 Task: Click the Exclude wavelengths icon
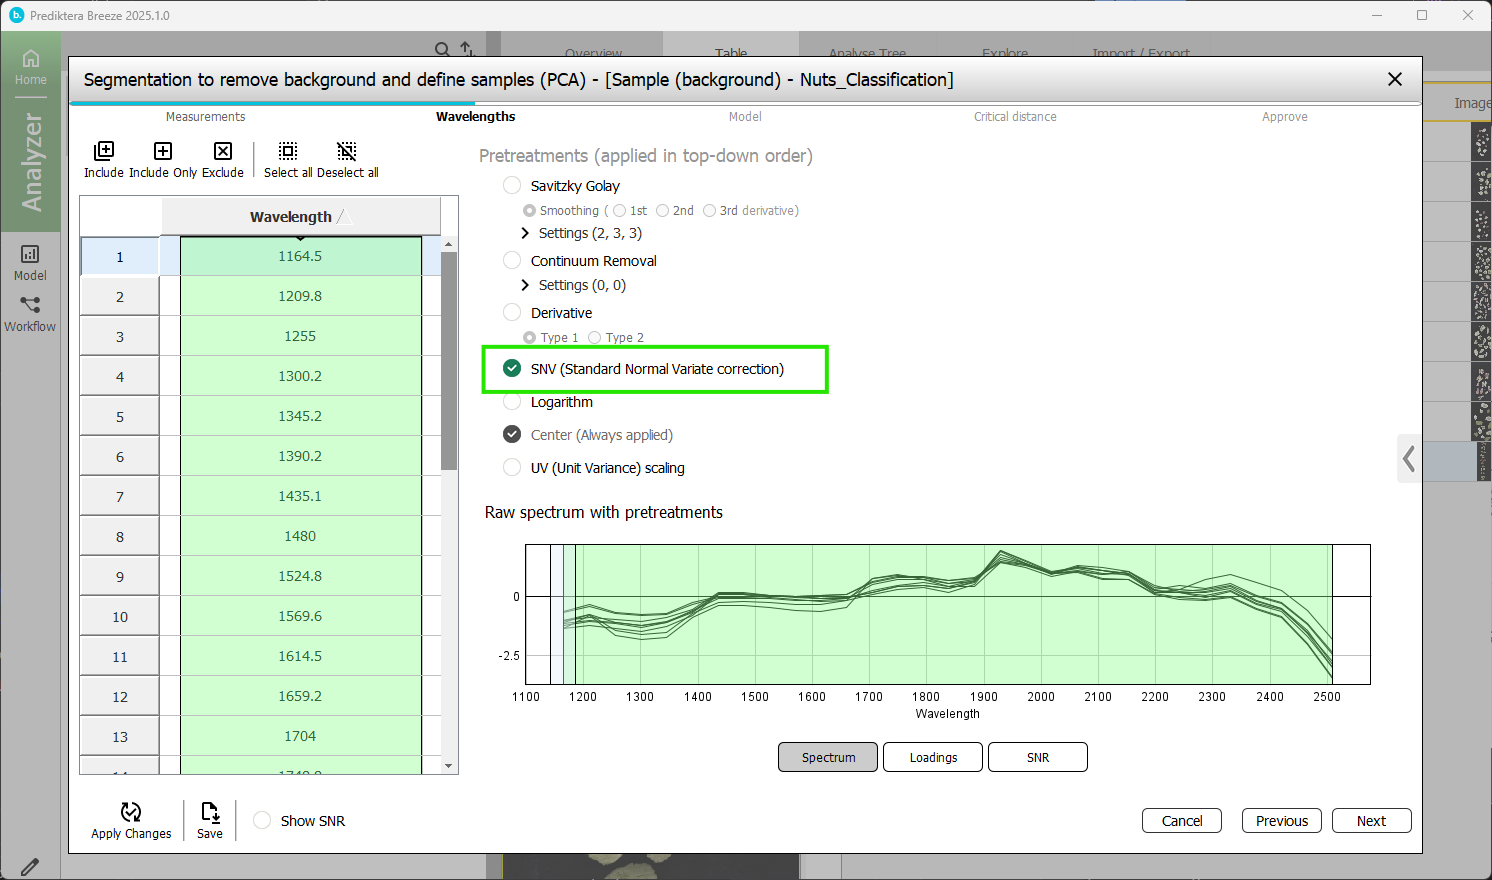(223, 152)
